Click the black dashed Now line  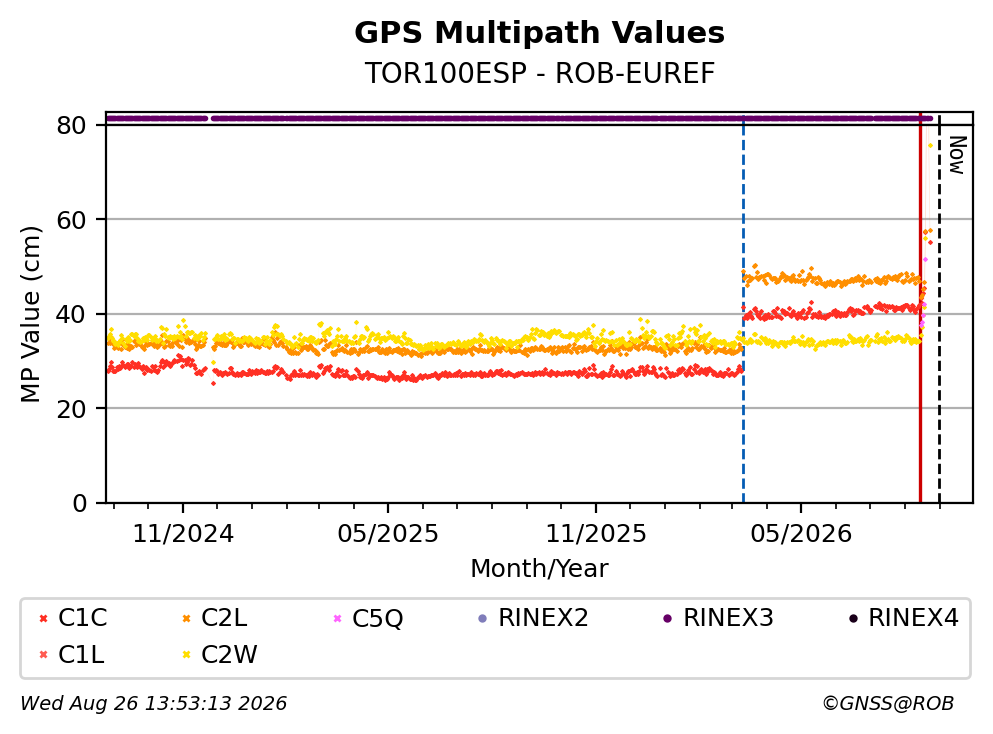939,308
